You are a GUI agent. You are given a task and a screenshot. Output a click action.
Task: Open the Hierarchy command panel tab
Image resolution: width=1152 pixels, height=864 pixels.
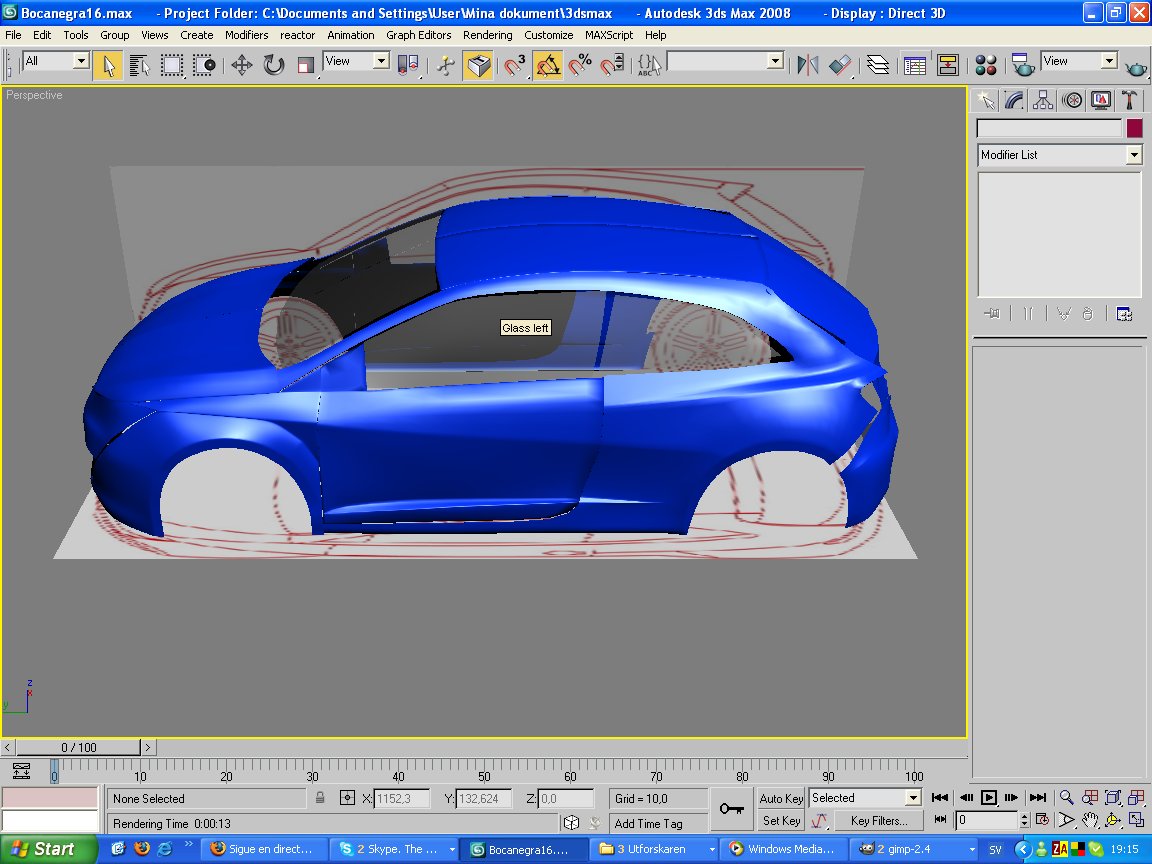[1043, 100]
